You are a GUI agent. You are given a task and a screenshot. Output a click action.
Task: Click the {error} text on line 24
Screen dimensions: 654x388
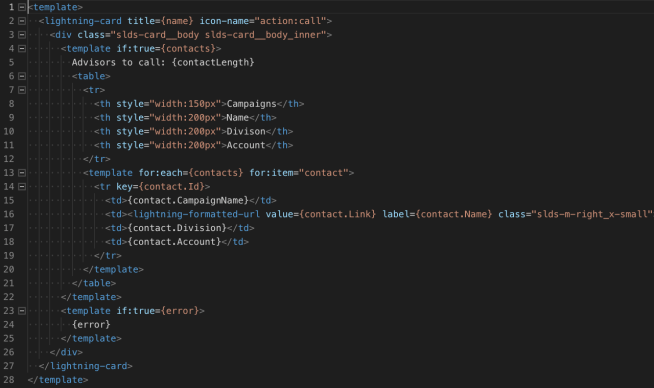click(91, 325)
